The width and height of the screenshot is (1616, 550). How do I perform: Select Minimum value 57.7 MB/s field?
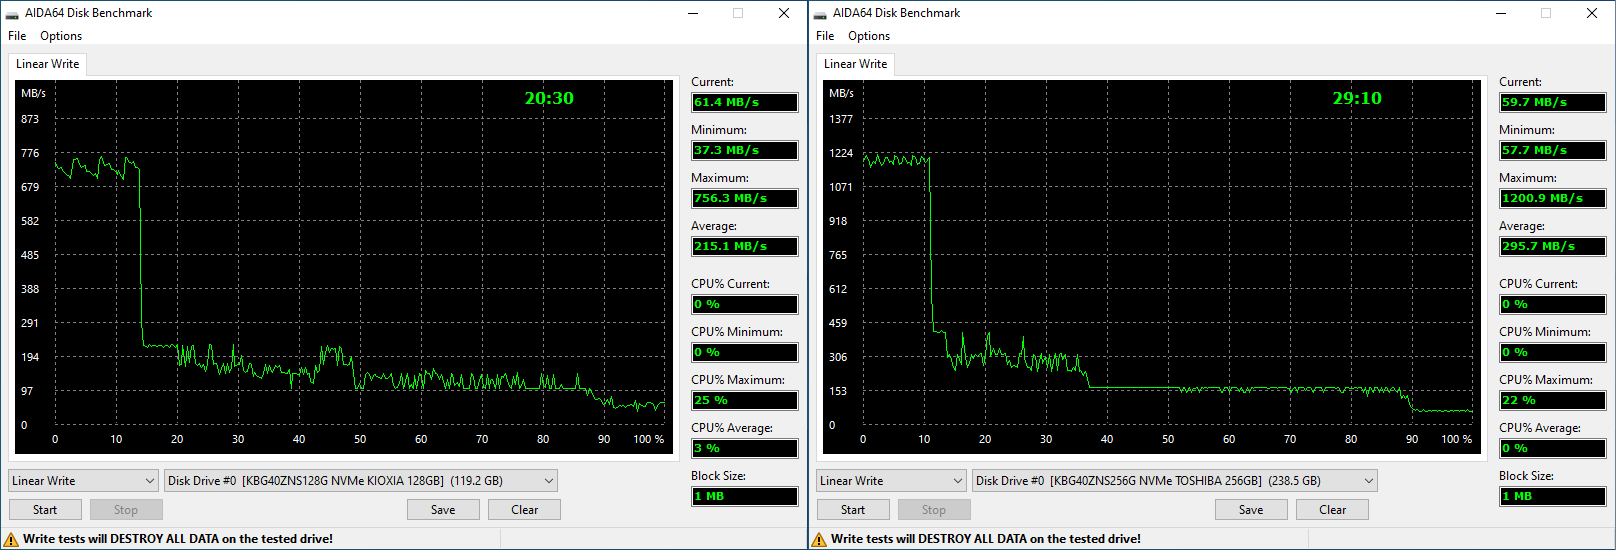(x=1553, y=150)
